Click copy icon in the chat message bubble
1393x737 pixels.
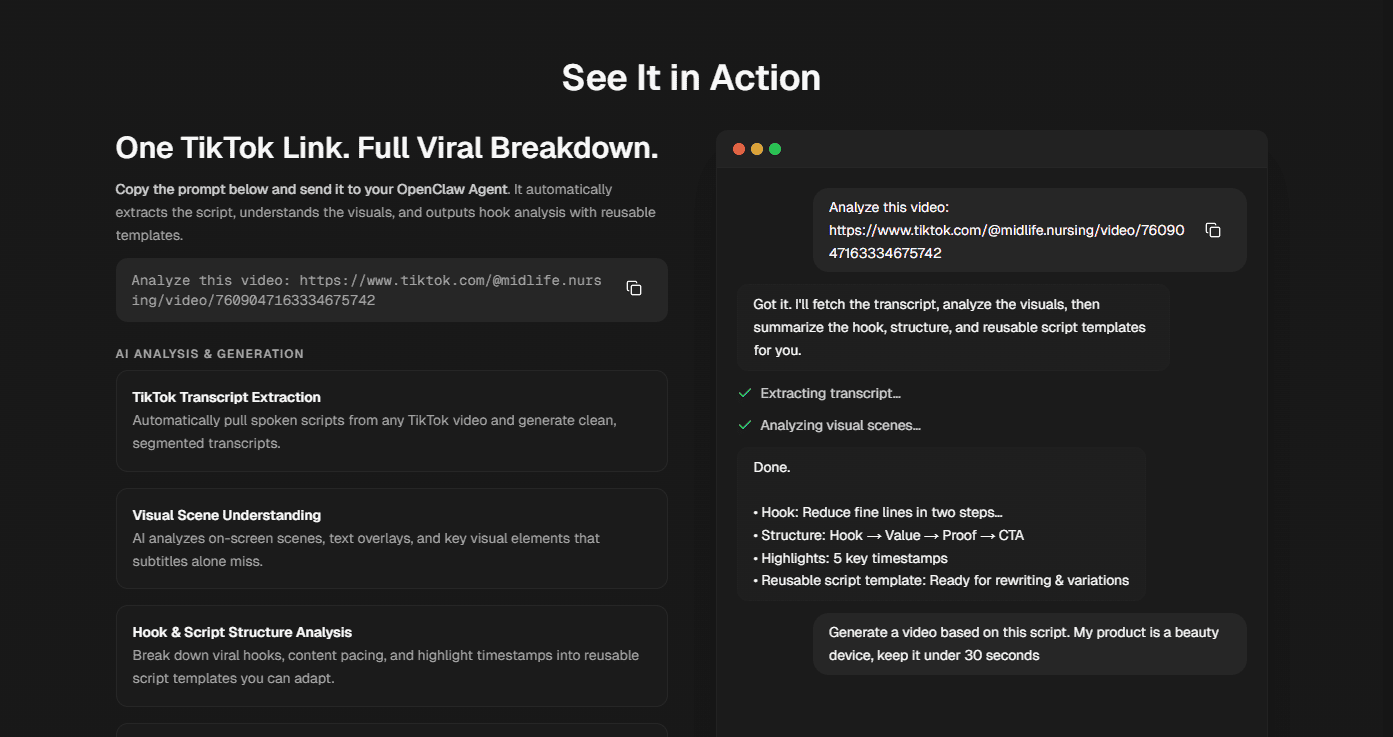[1212, 230]
